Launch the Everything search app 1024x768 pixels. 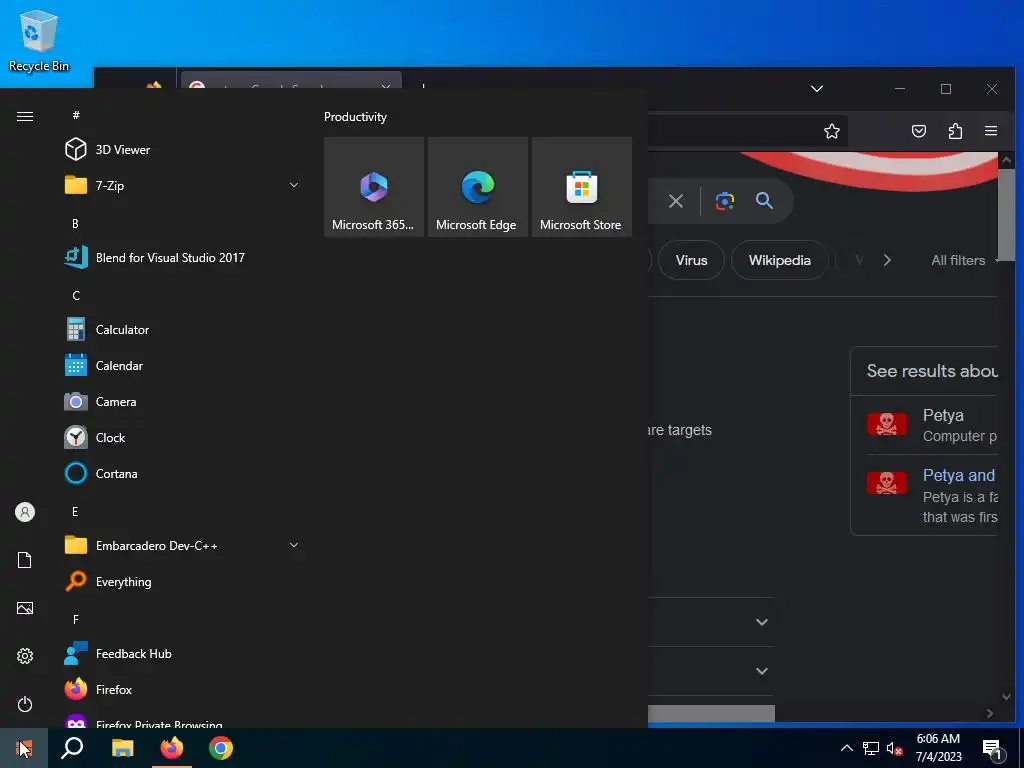point(183,581)
